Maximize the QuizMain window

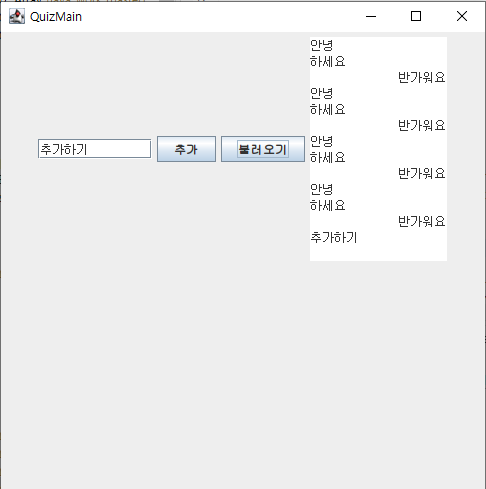(x=416, y=16)
